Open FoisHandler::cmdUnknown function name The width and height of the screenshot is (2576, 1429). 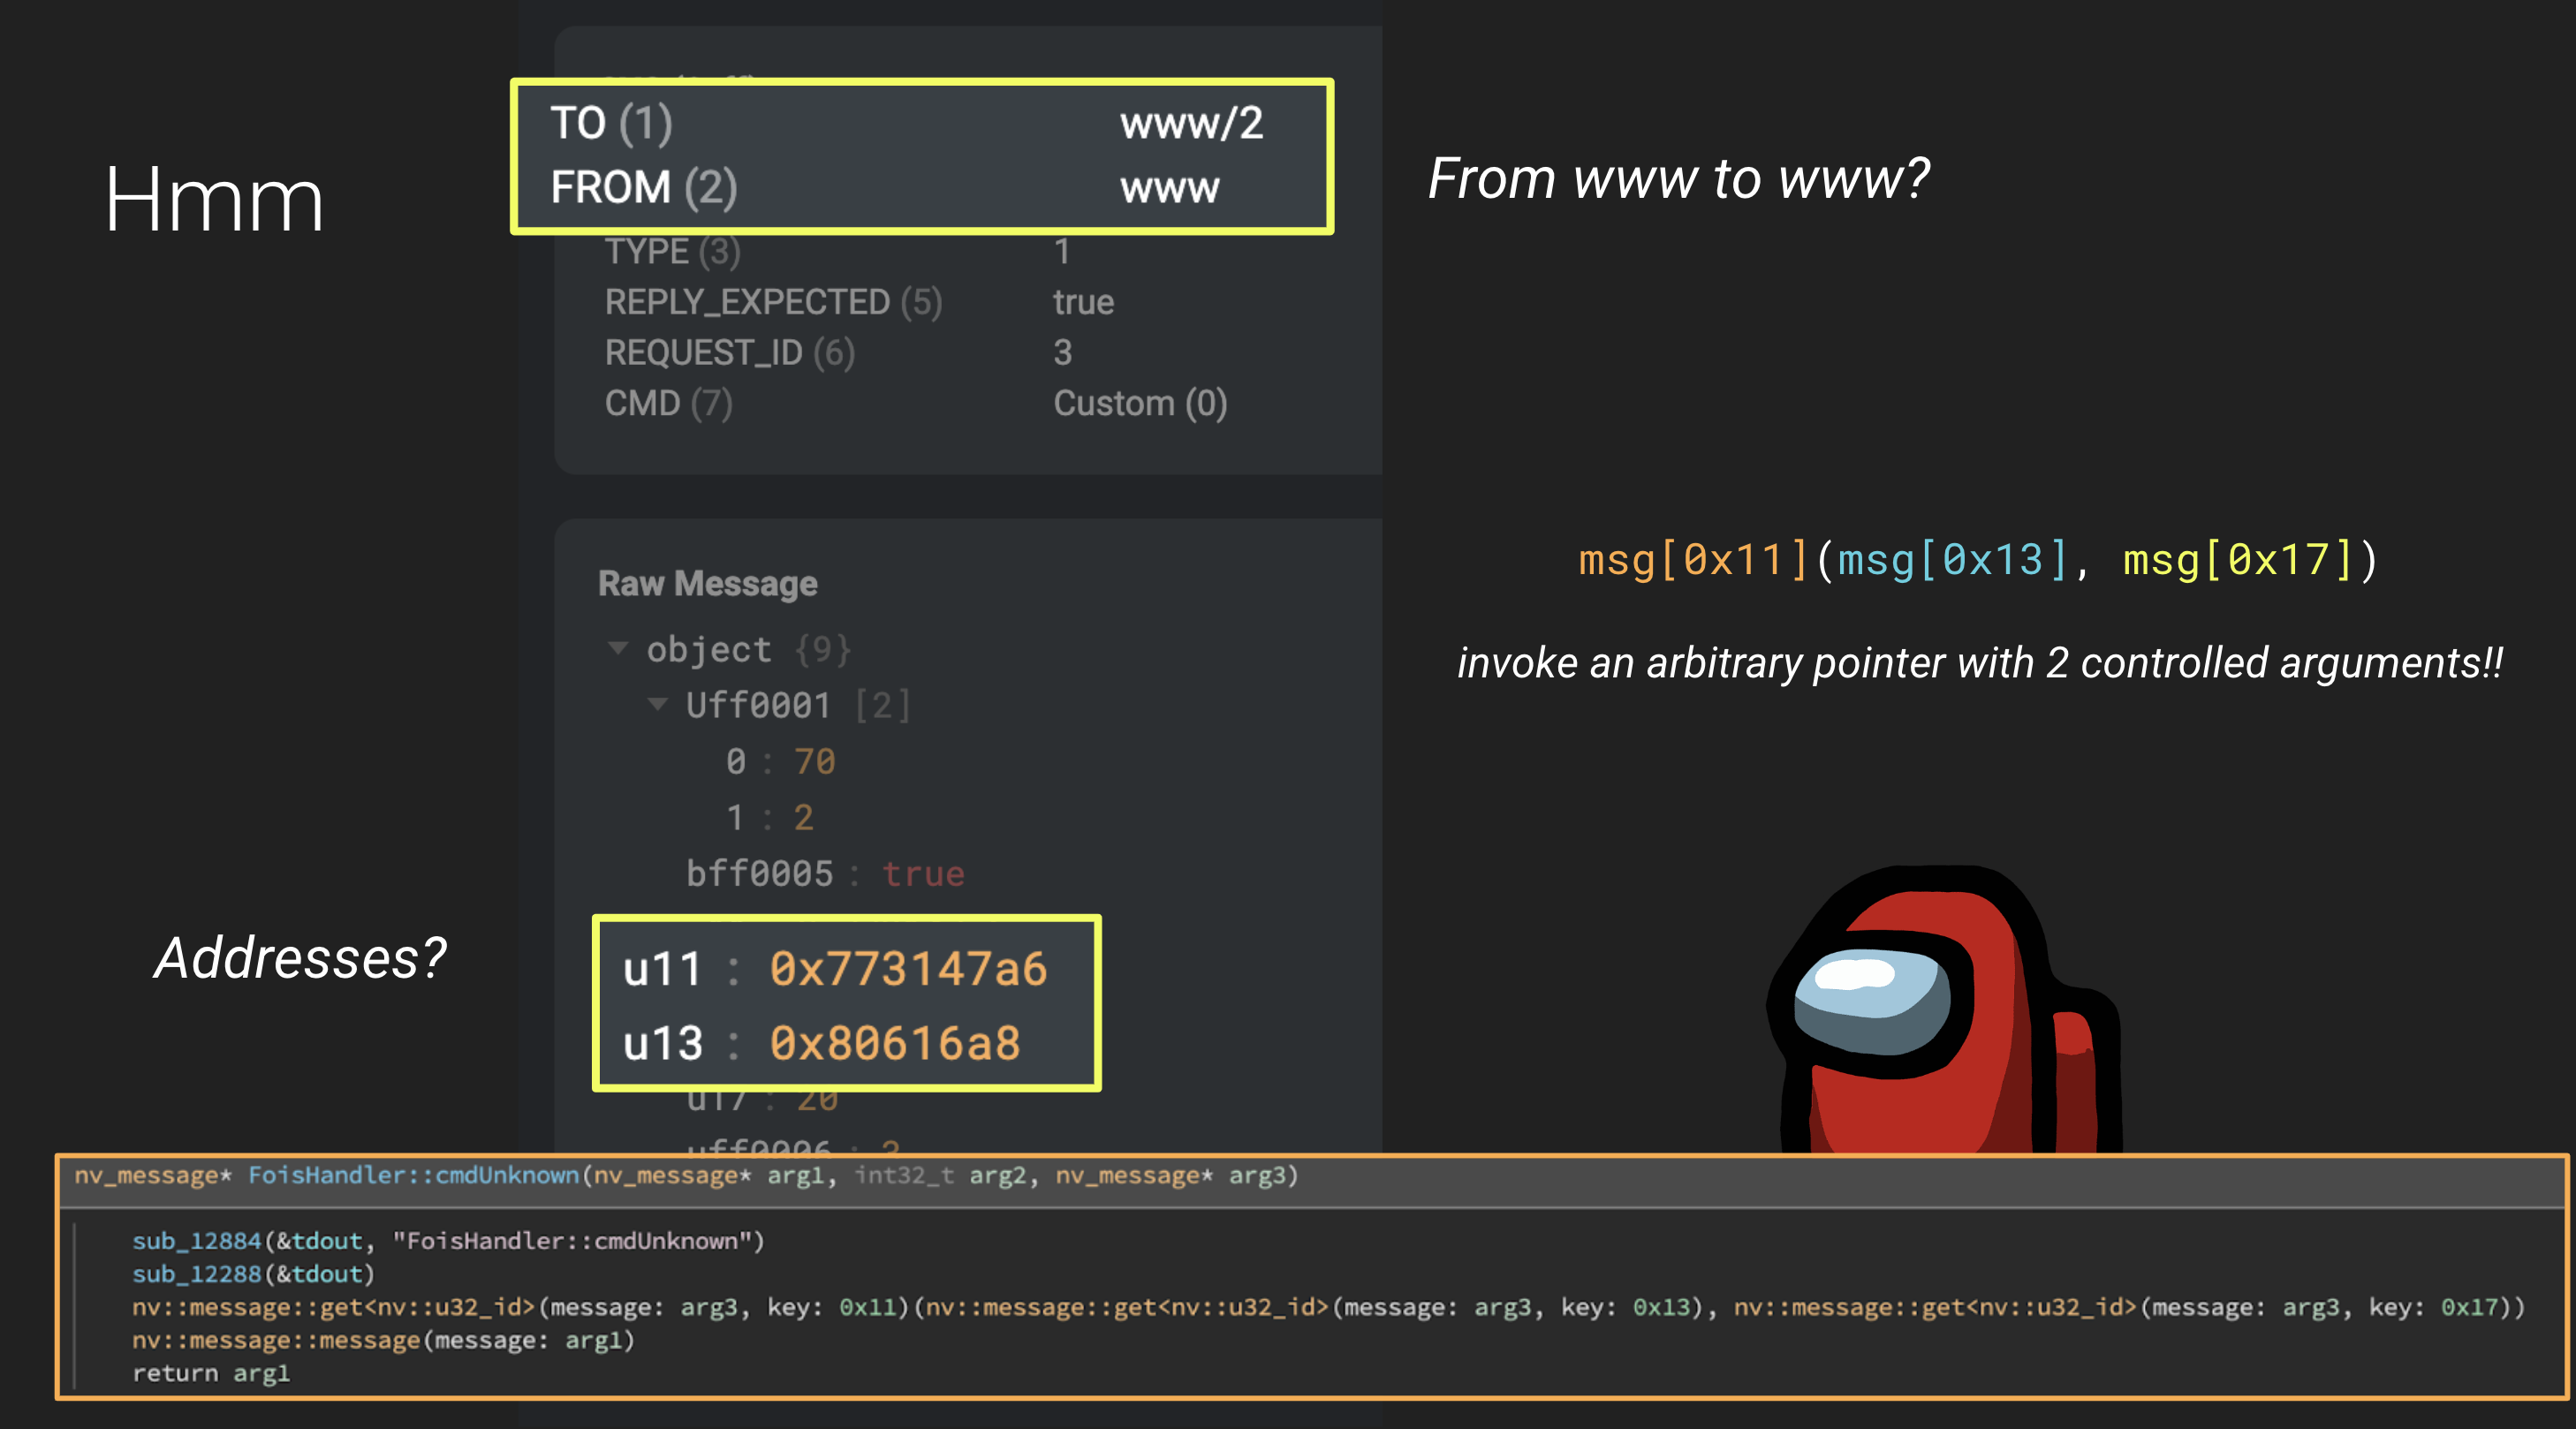413,1175
